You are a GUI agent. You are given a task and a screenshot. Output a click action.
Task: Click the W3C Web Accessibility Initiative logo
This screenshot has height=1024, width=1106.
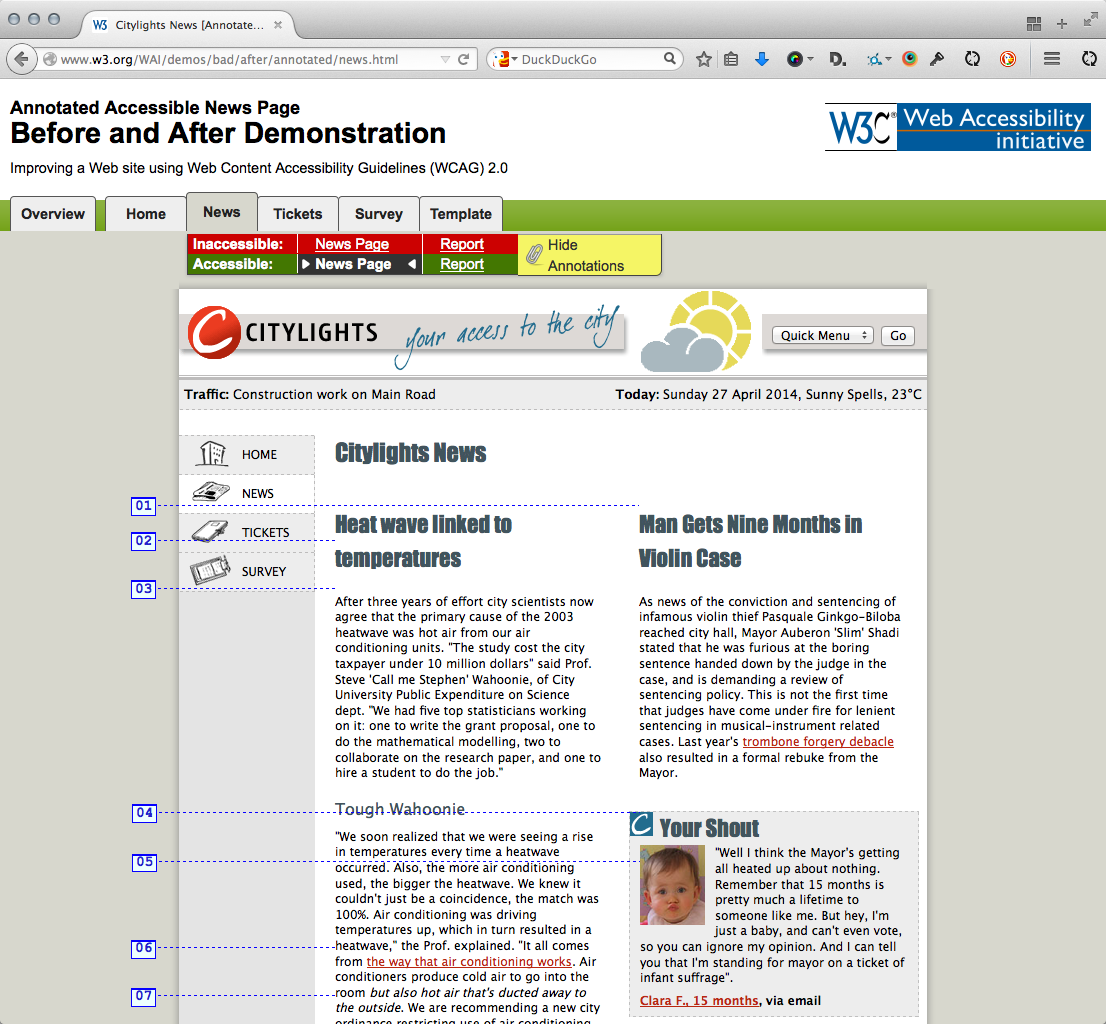(957, 128)
